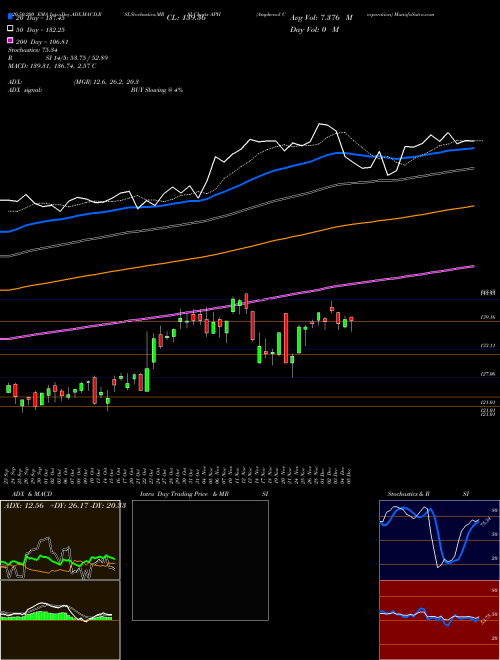
Task: Open the blue Stochastics chart thumbnail
Action: [439, 540]
